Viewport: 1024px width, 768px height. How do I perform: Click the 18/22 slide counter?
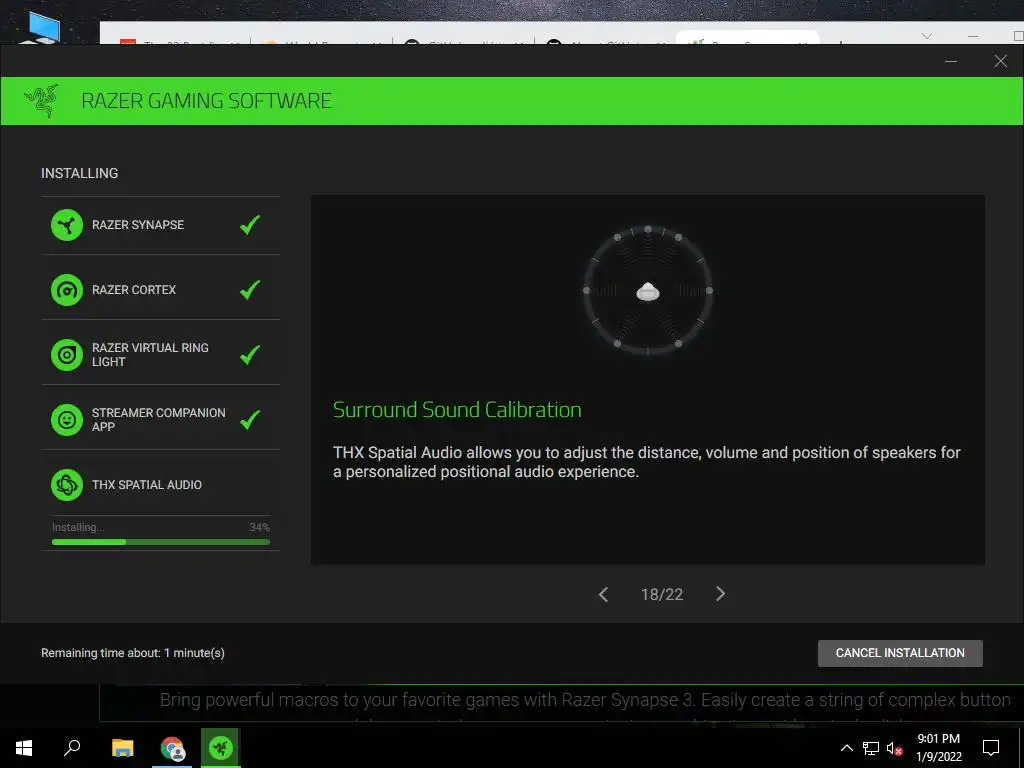662,594
